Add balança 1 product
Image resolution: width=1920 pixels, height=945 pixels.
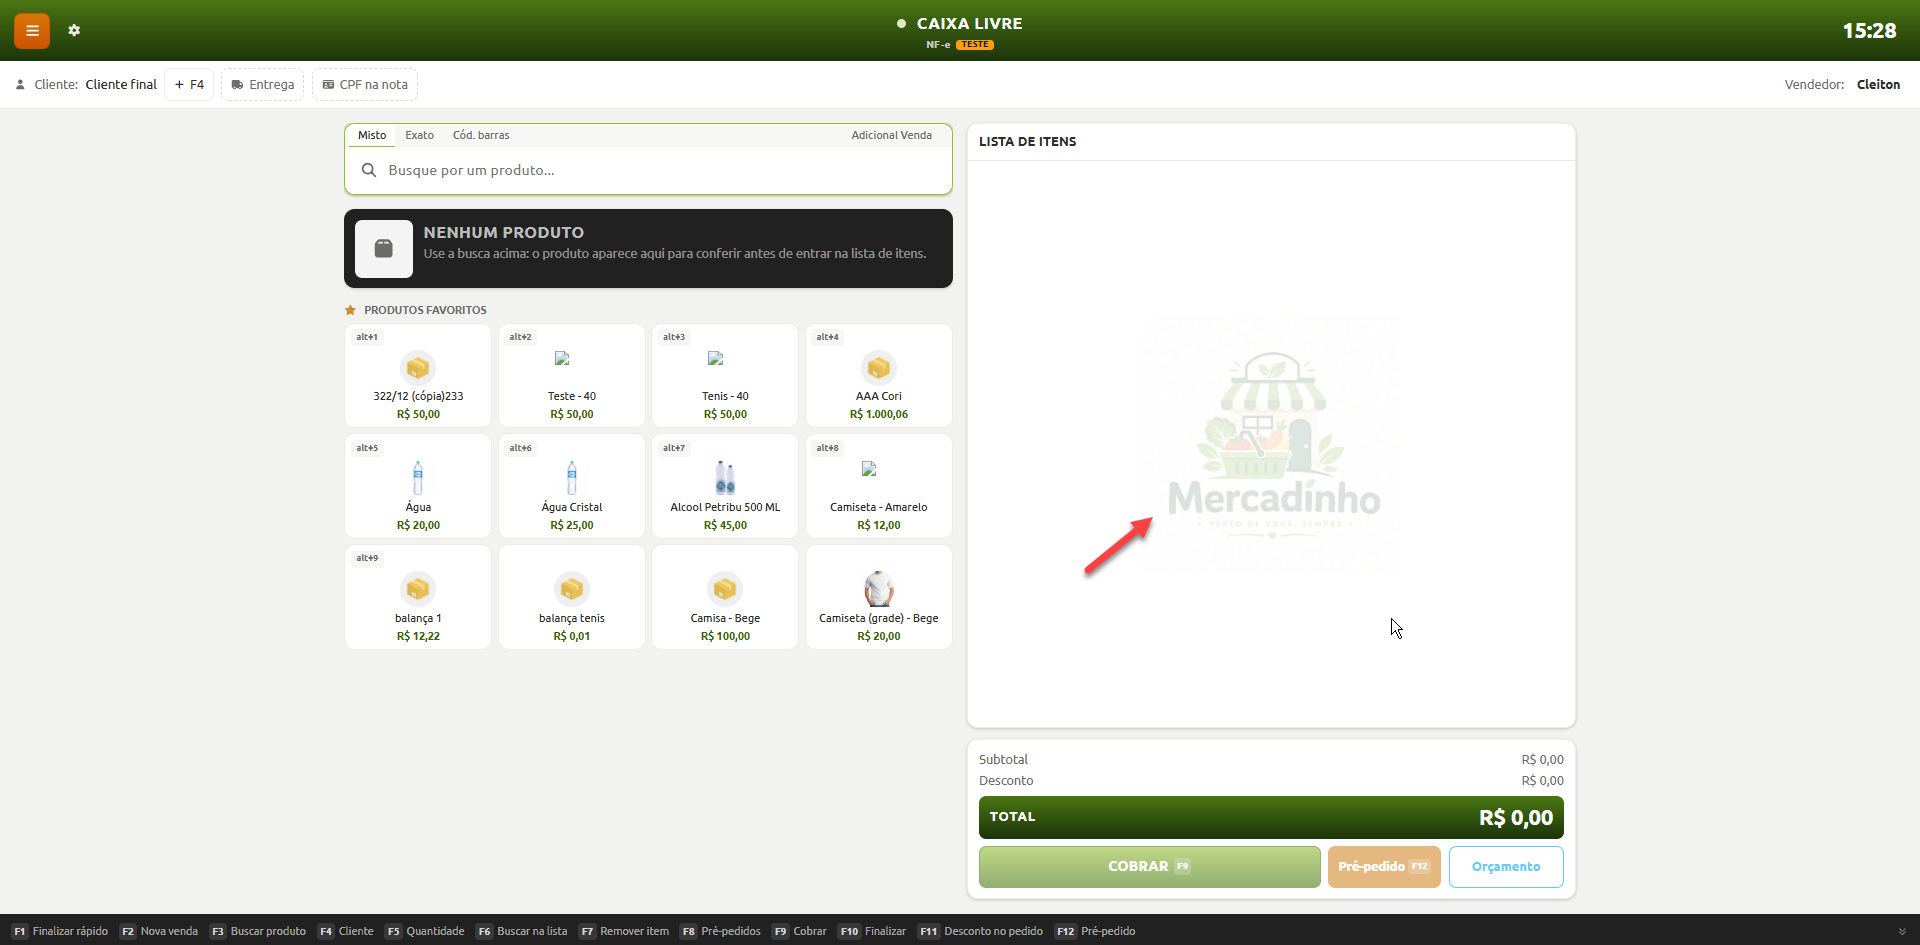[418, 597]
